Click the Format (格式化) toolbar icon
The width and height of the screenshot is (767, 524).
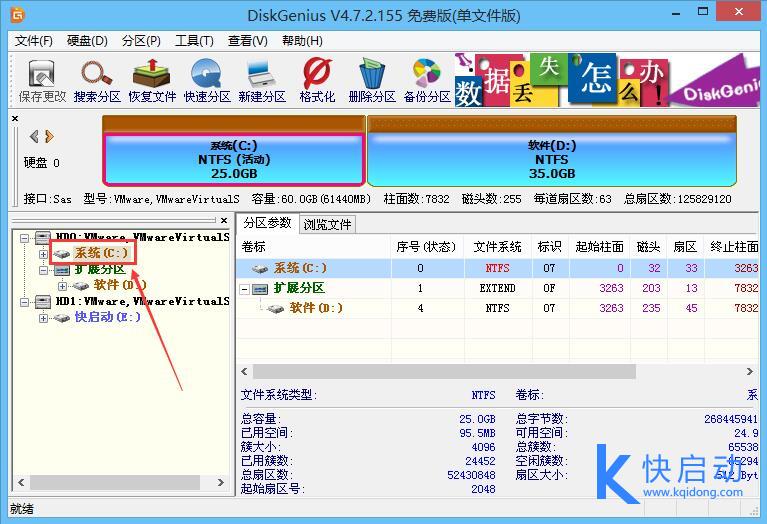coord(317,81)
